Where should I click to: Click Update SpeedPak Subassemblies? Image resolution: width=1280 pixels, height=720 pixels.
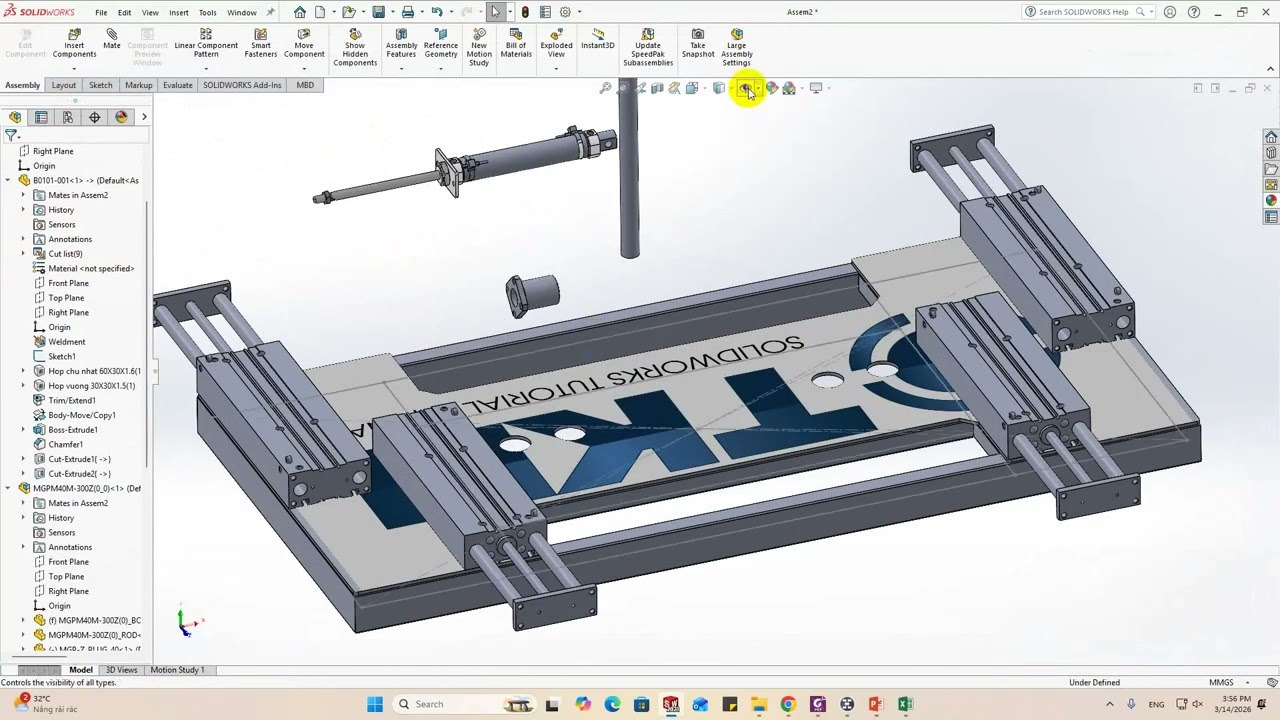coord(648,47)
